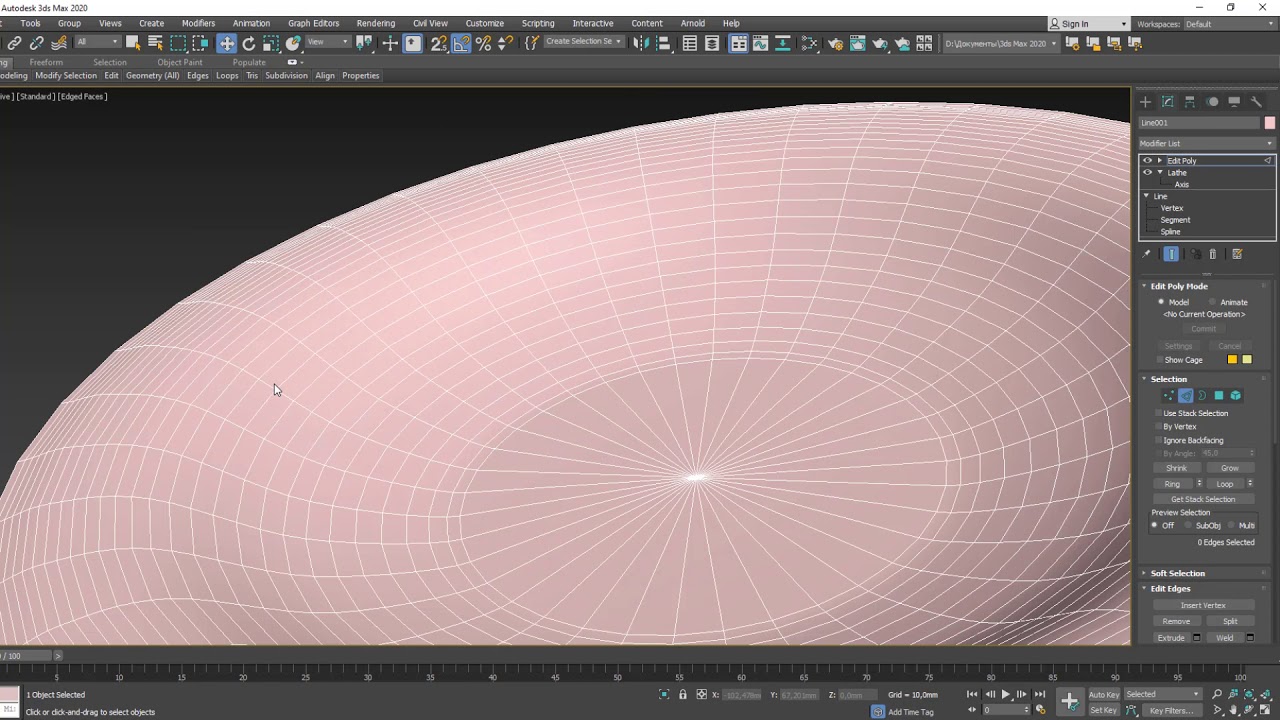Click the Line001 object color swatch

tap(1270, 123)
